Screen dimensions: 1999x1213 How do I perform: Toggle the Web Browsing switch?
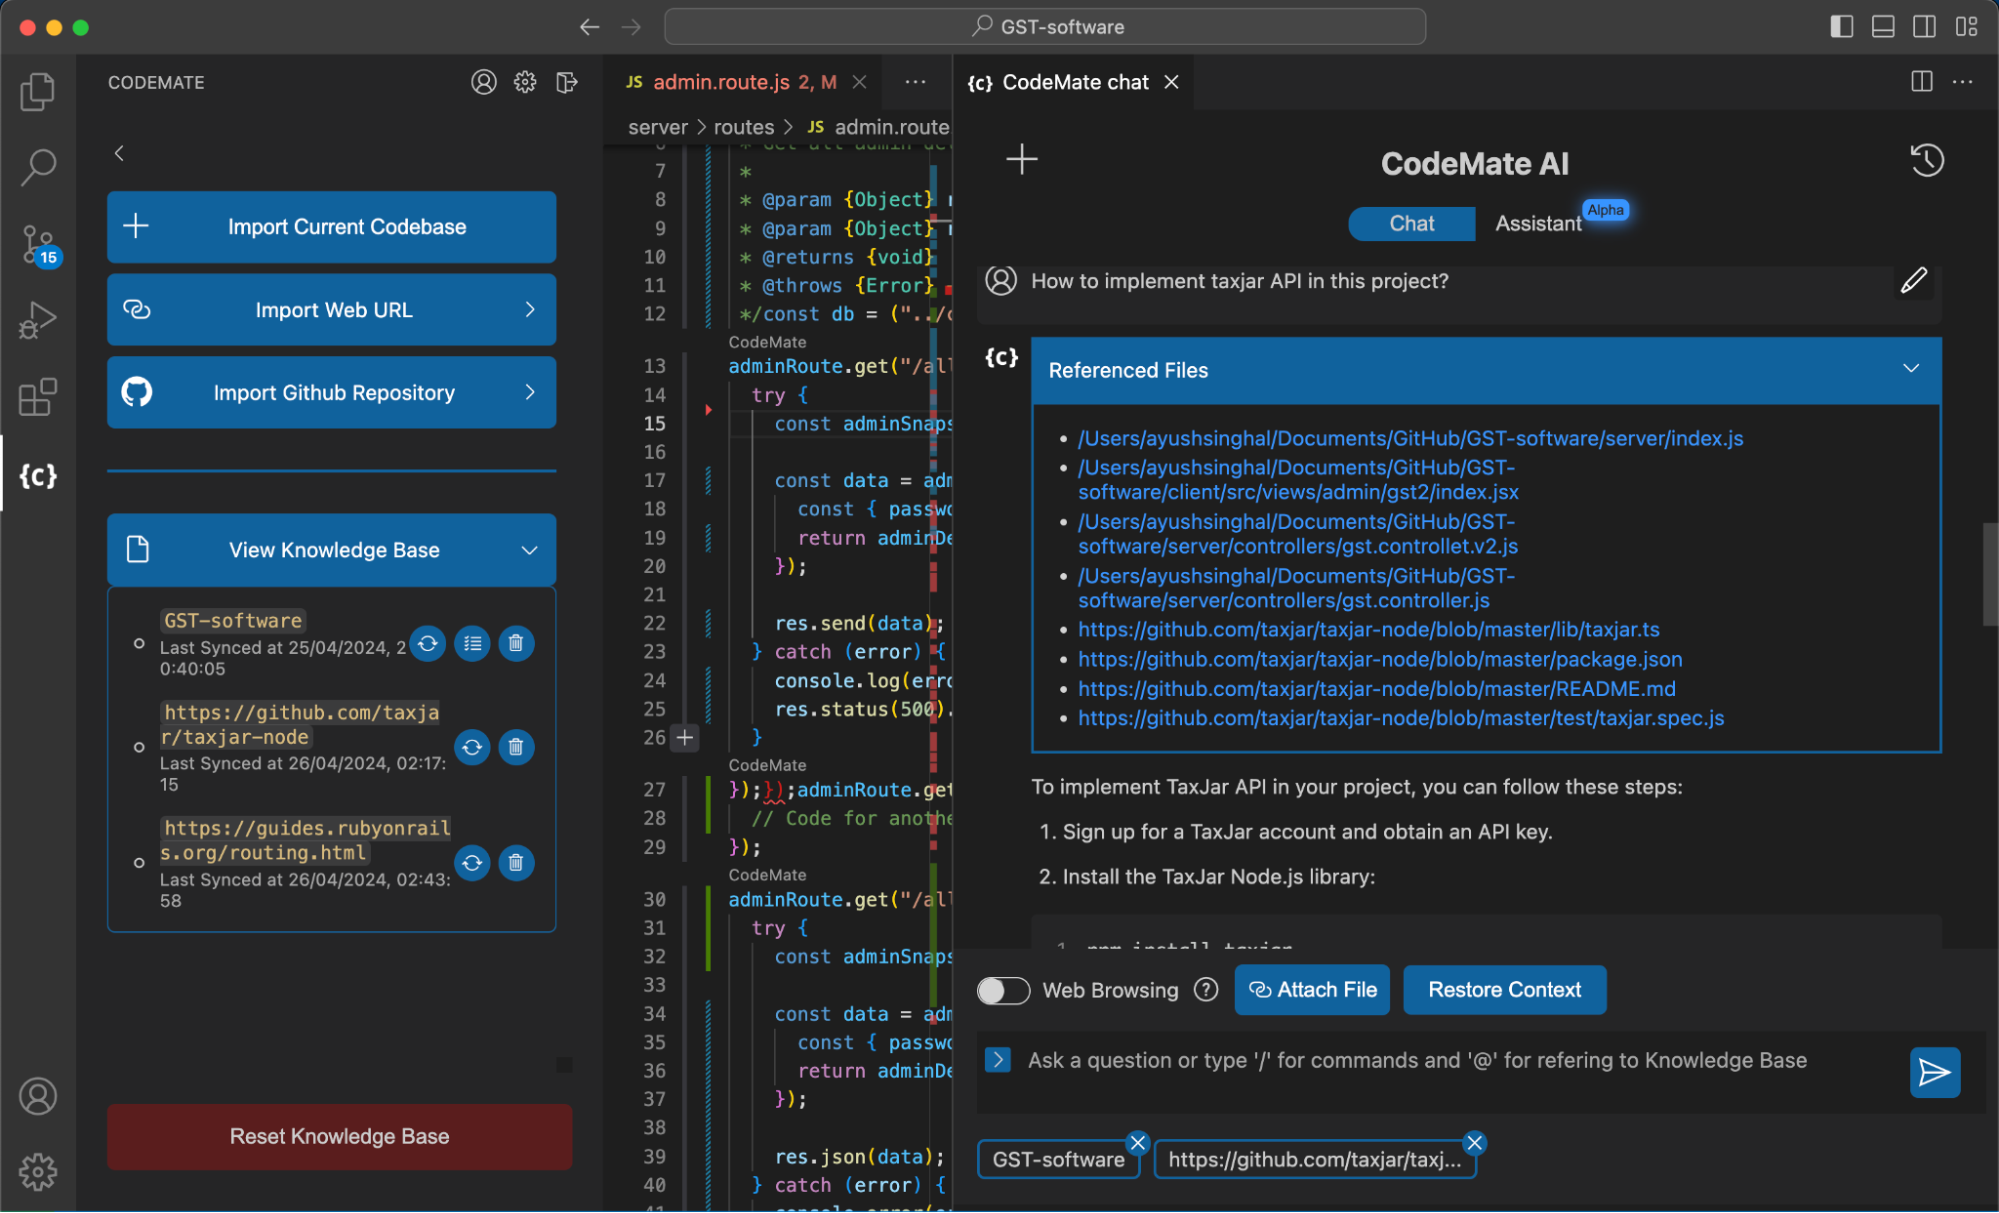[x=1002, y=989]
